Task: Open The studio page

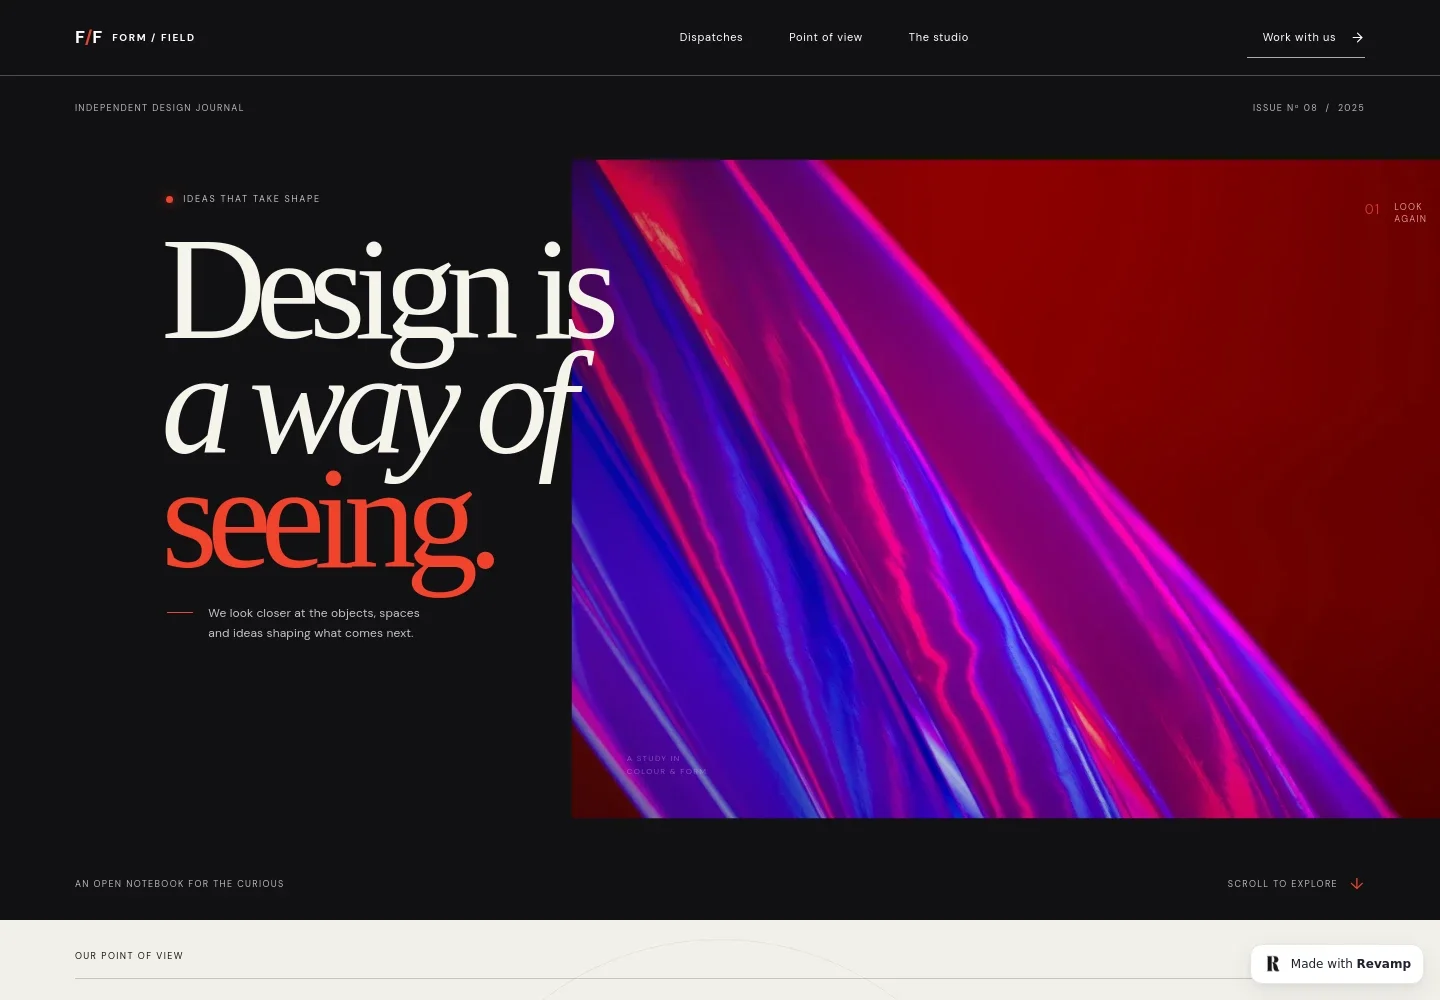Action: [938, 37]
